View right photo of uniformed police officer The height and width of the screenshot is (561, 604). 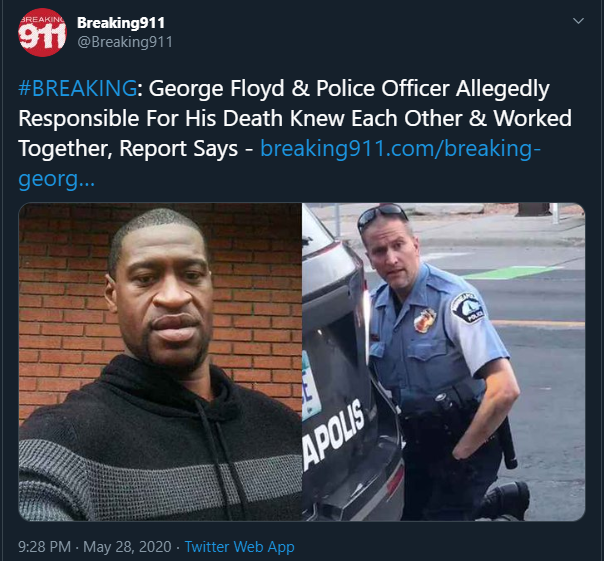click(444, 362)
